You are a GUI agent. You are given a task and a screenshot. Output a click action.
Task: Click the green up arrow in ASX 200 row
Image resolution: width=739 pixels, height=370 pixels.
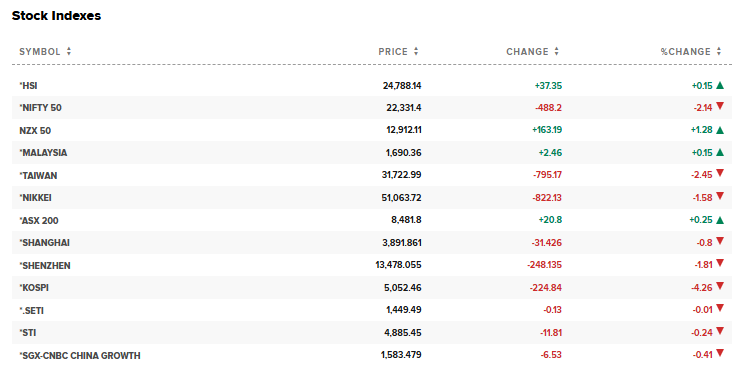720,220
